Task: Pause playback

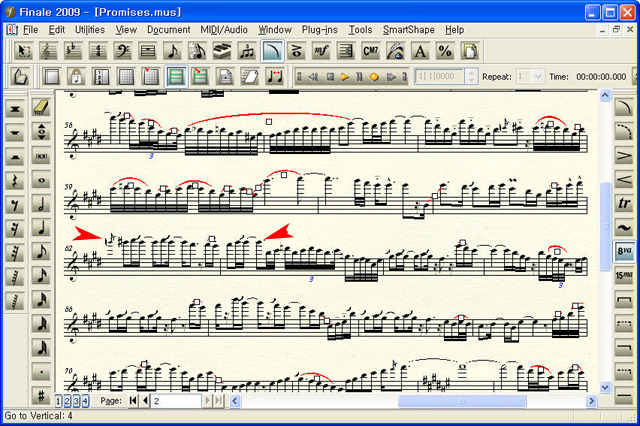Action: [x=359, y=77]
